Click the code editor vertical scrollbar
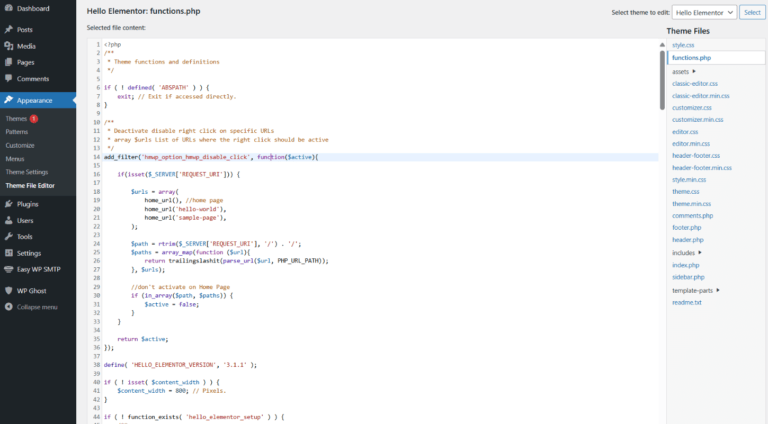768x424 pixels. tap(662, 80)
